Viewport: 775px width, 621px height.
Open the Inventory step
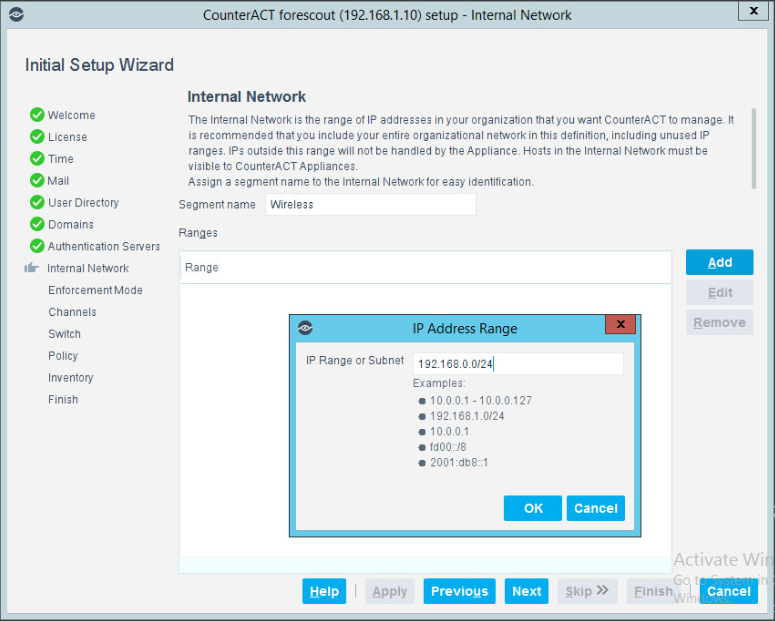pos(71,378)
